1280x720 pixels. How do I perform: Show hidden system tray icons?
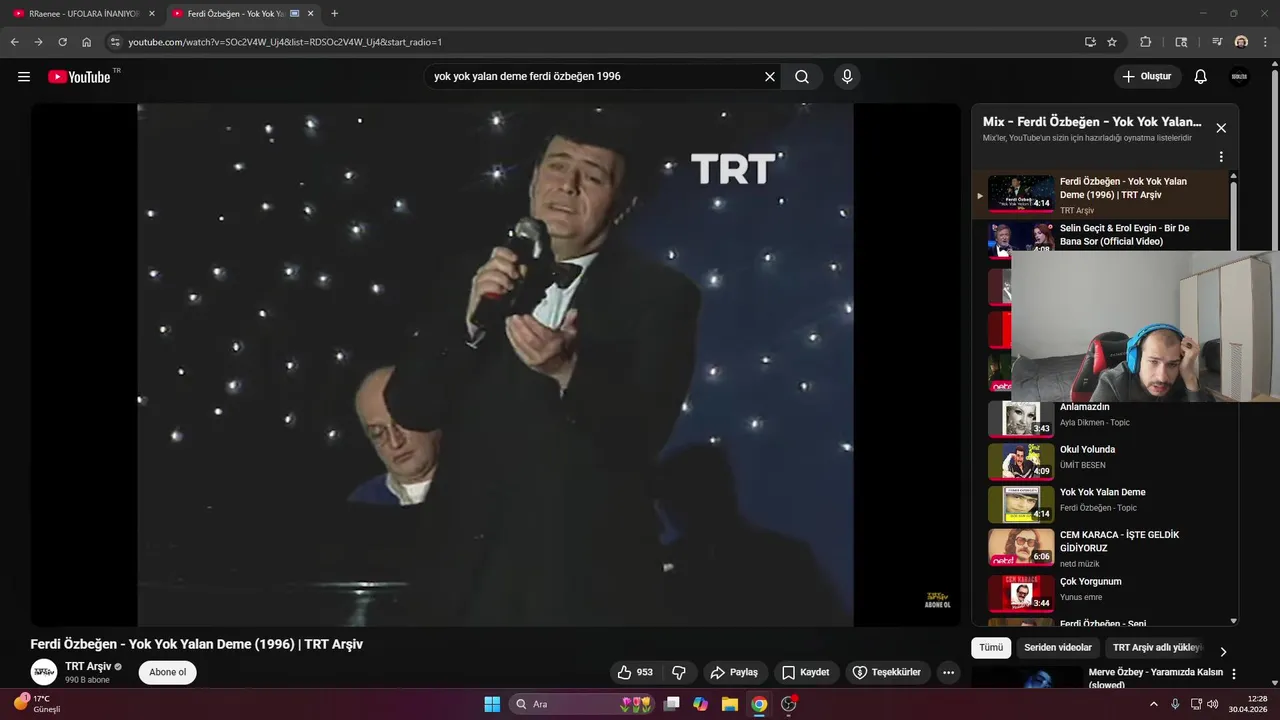pyautogui.click(x=1154, y=704)
